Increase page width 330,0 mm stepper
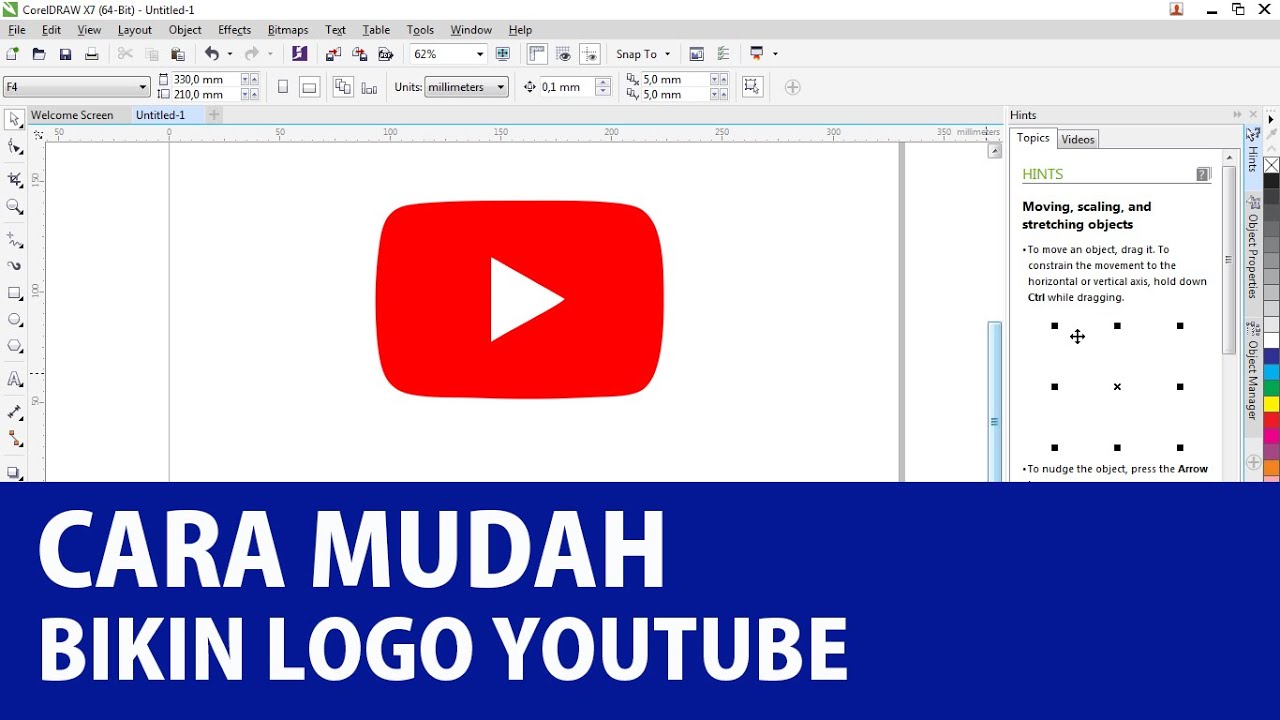Screen dimensions: 1280x720 click(254, 79)
